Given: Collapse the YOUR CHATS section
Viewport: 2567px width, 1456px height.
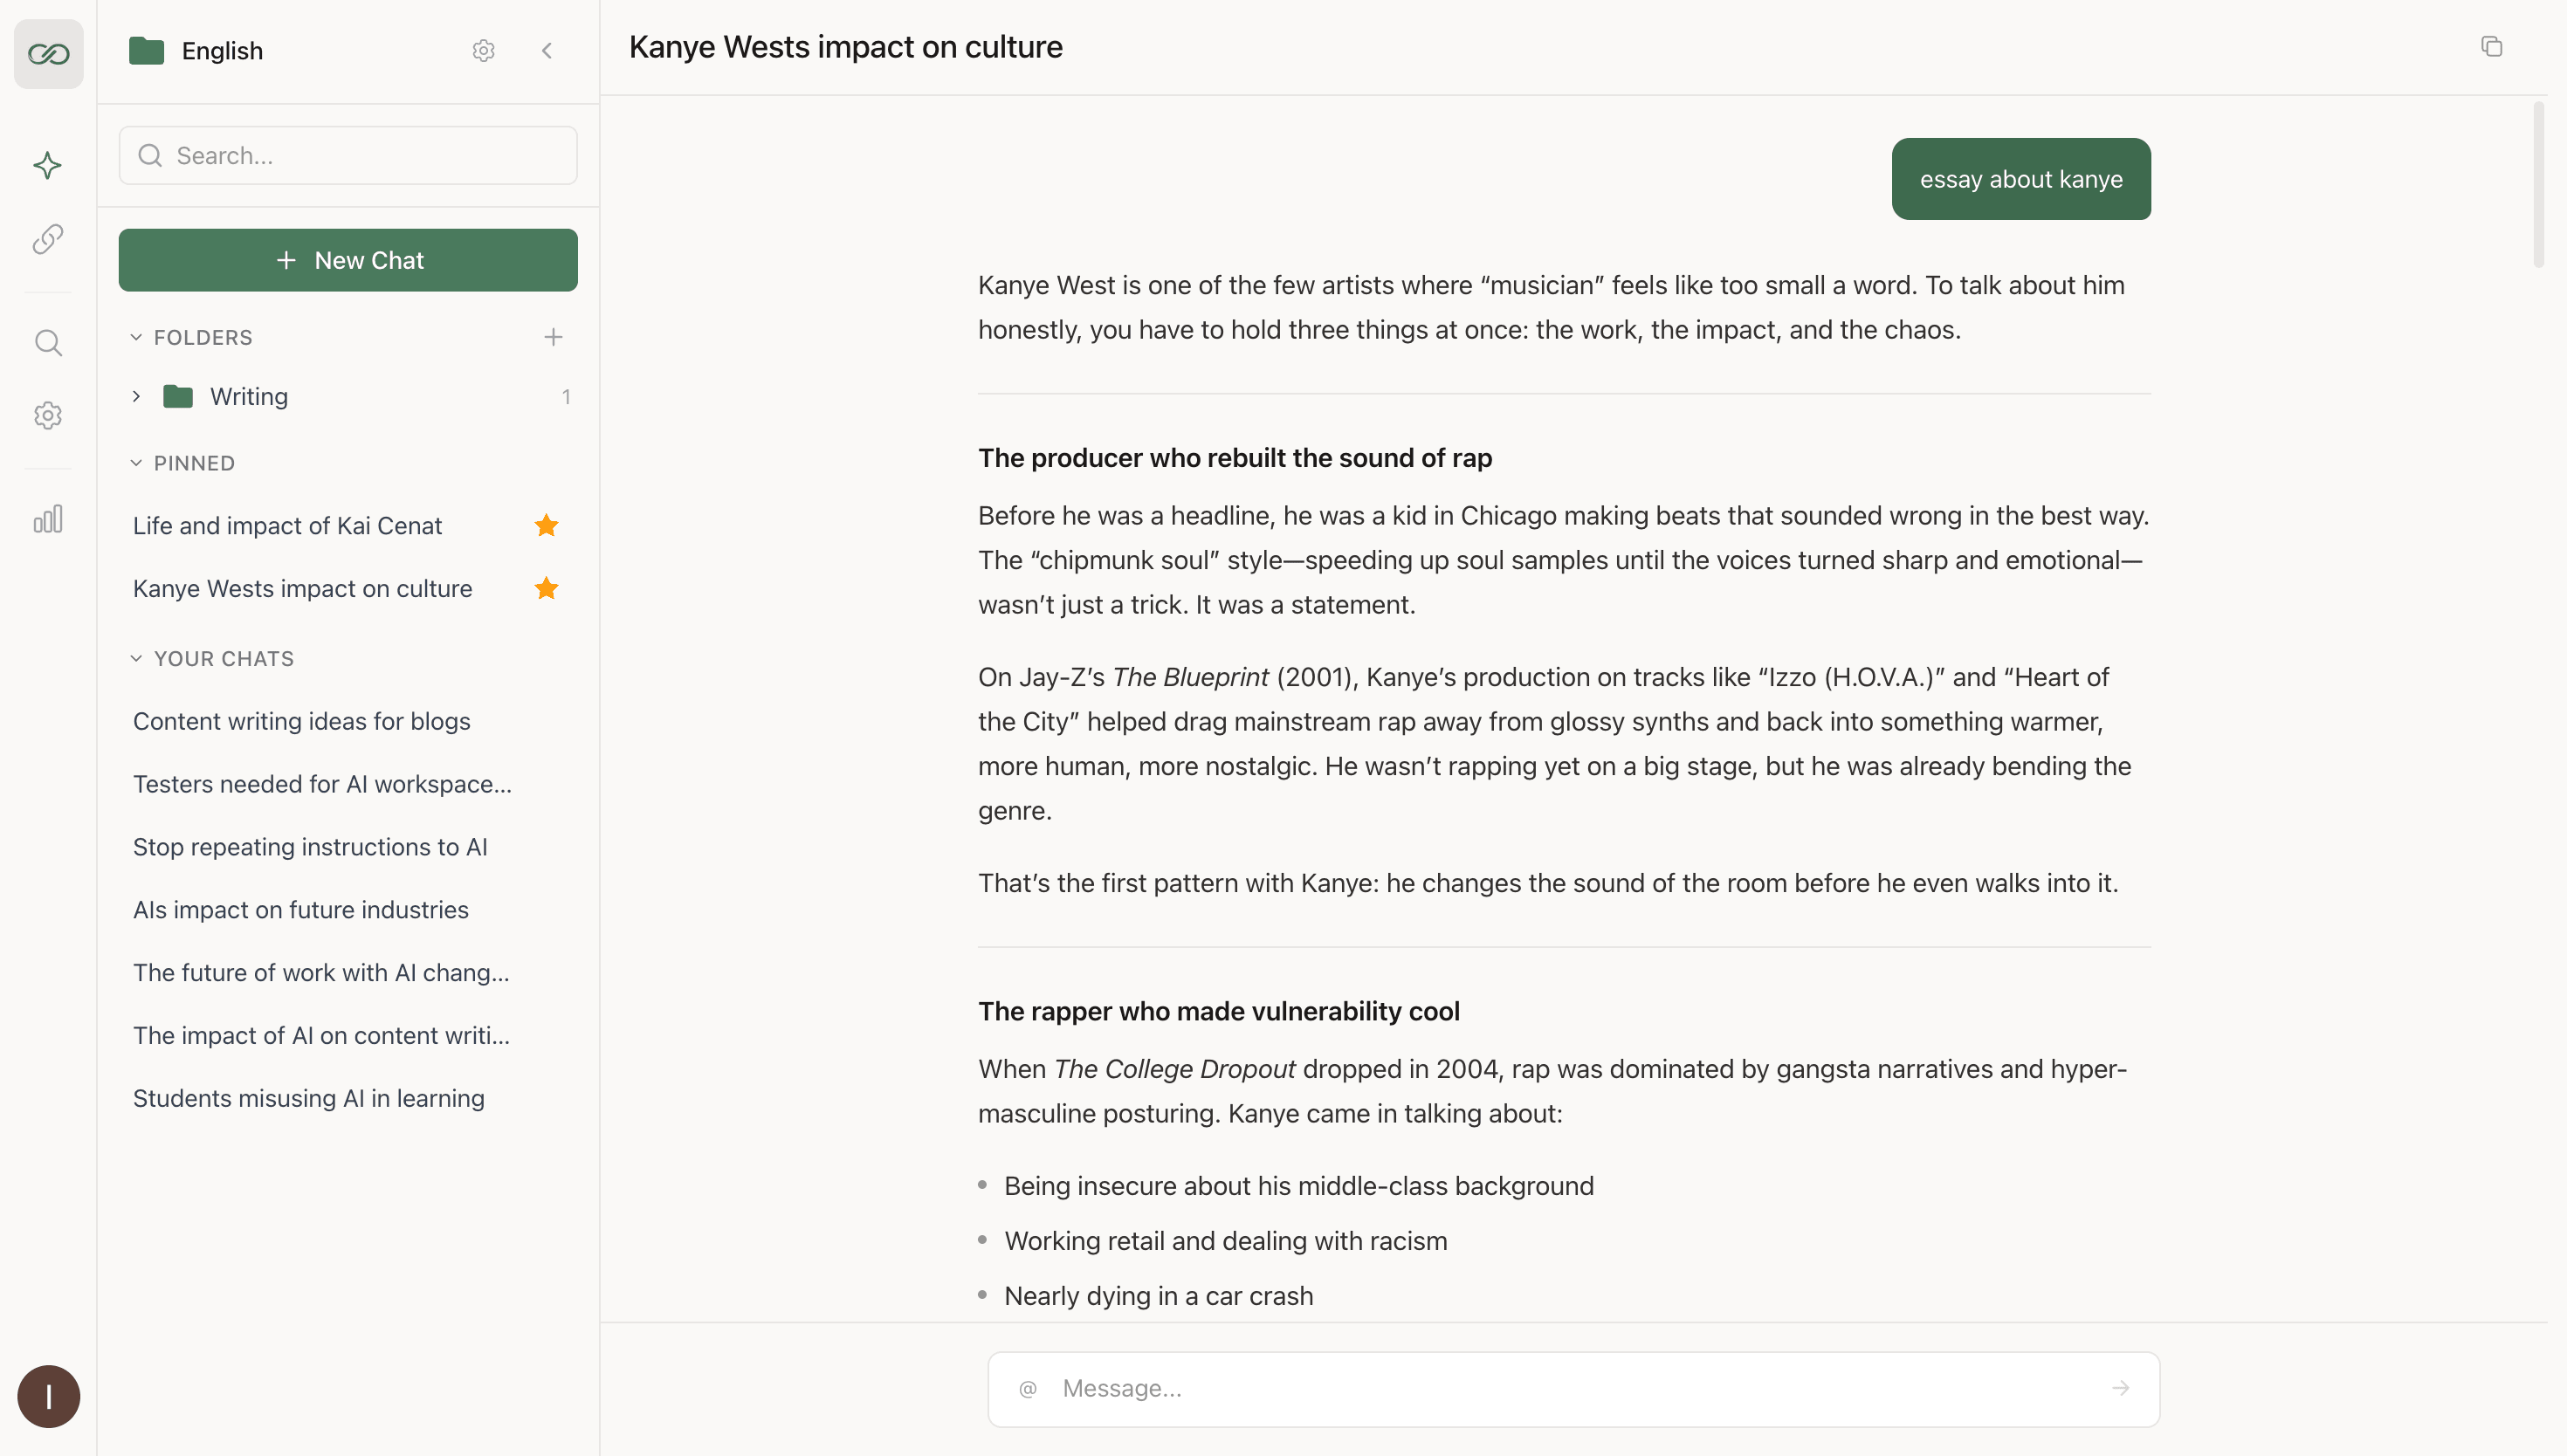Looking at the screenshot, I should pyautogui.click(x=137, y=658).
